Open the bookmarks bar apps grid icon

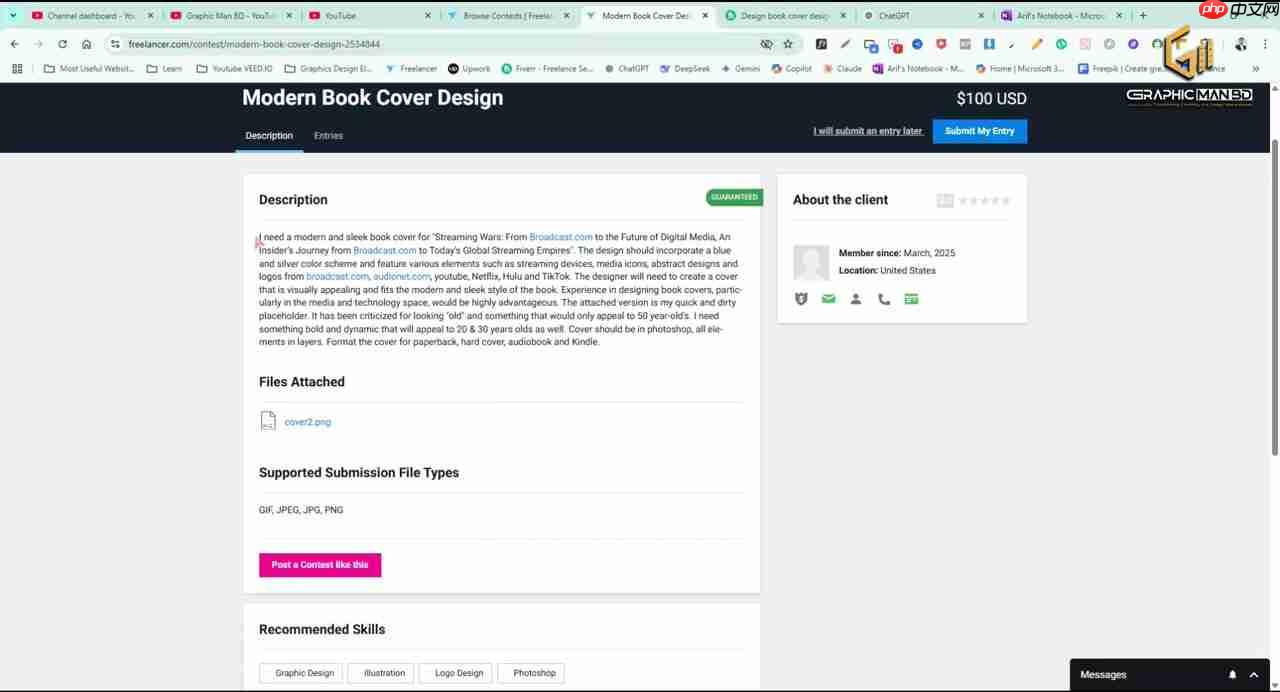[17, 69]
